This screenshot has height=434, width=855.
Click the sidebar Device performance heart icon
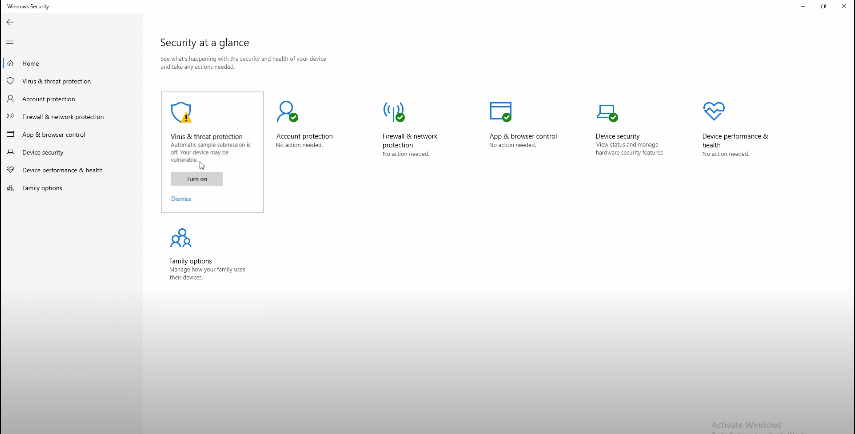pyautogui.click(x=10, y=170)
